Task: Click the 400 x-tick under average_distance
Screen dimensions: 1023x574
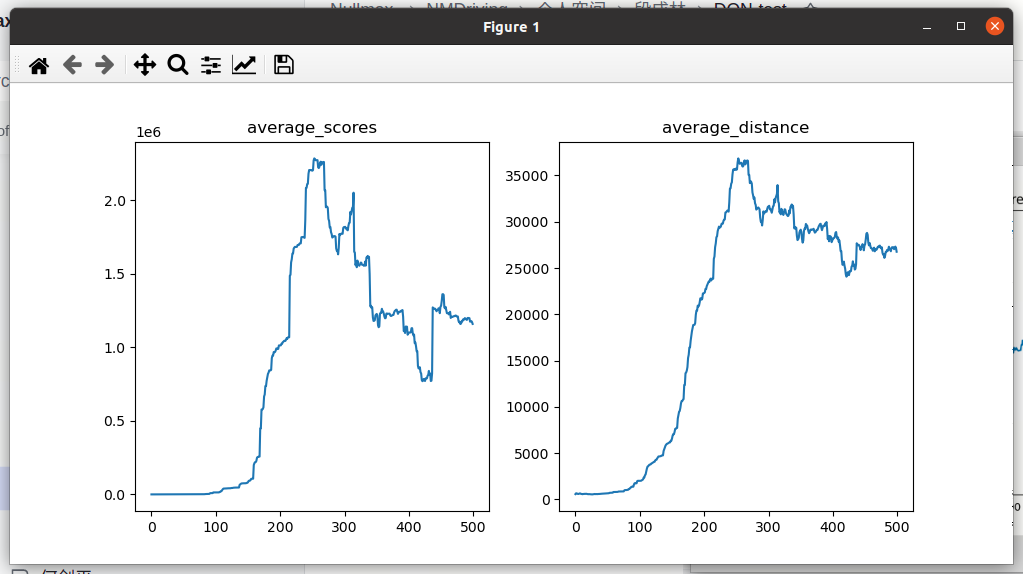Action: 832,527
